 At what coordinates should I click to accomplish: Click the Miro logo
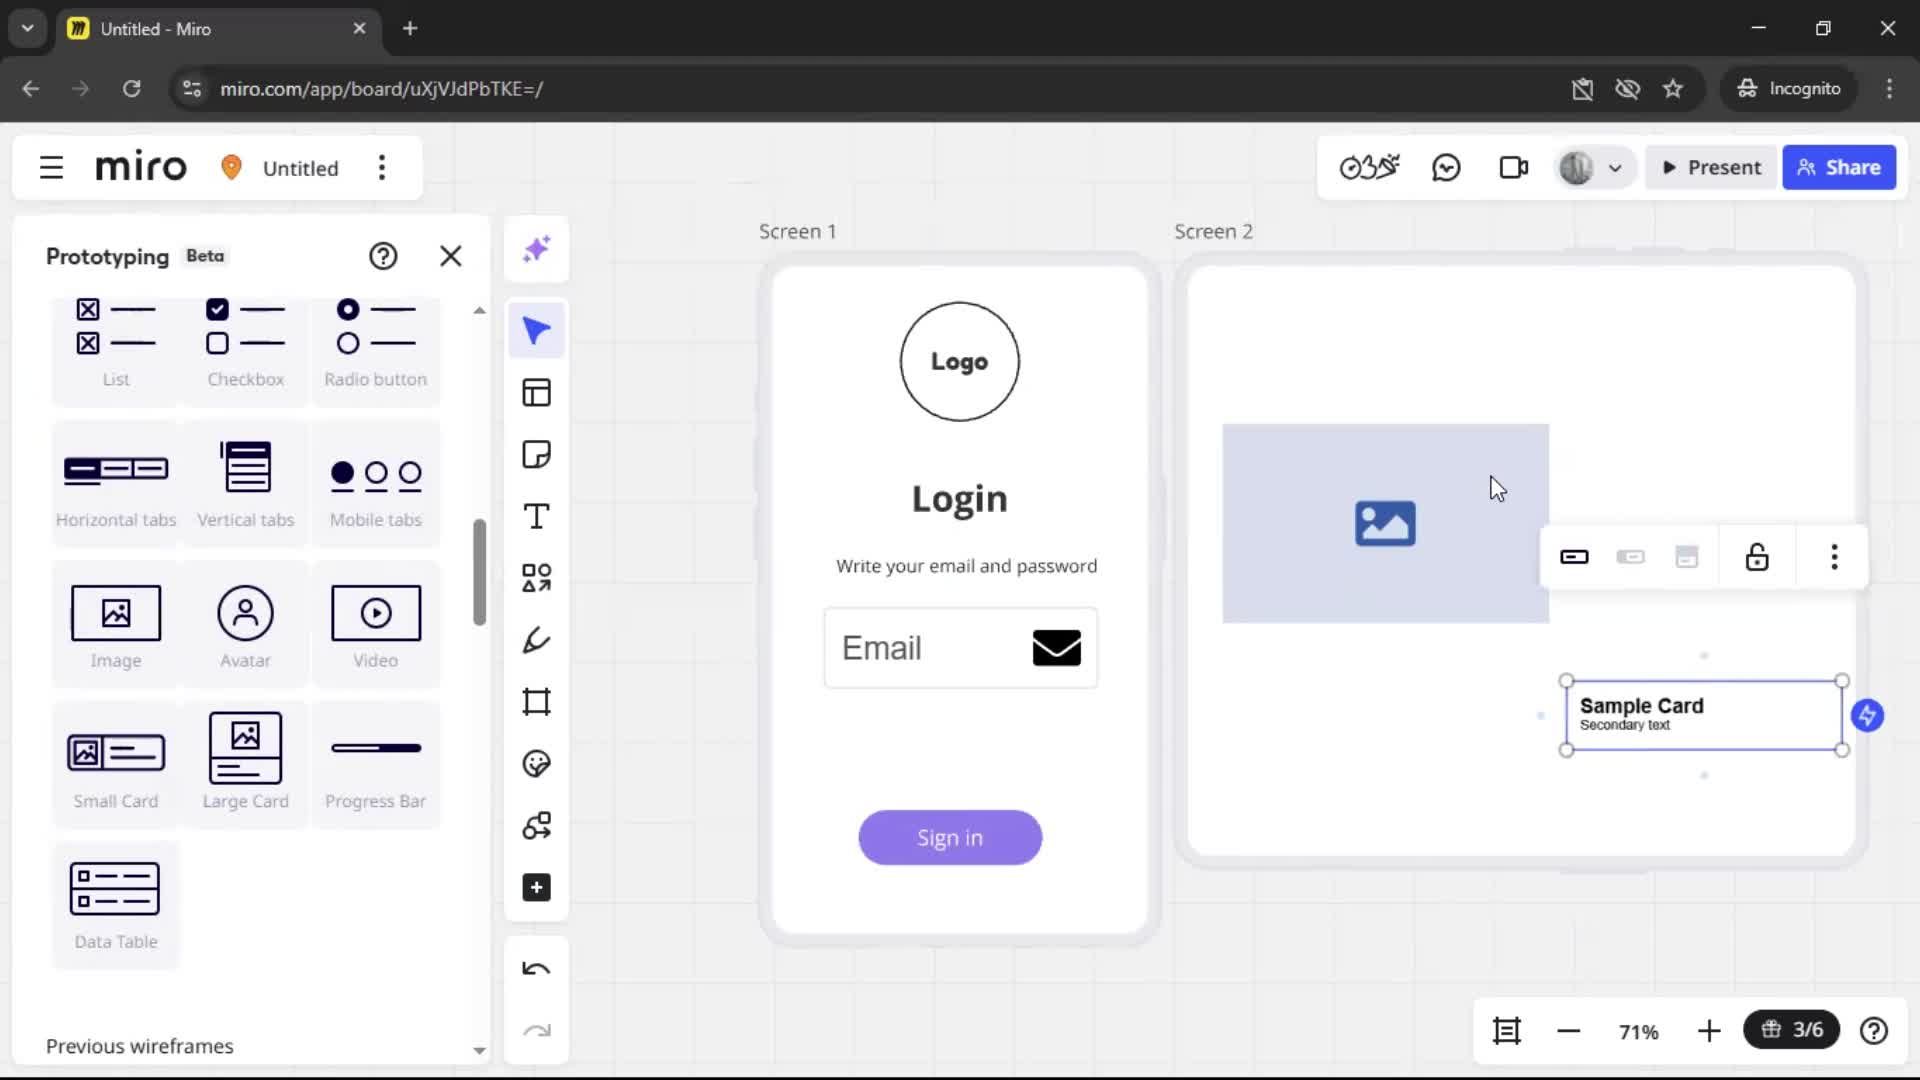click(x=141, y=167)
